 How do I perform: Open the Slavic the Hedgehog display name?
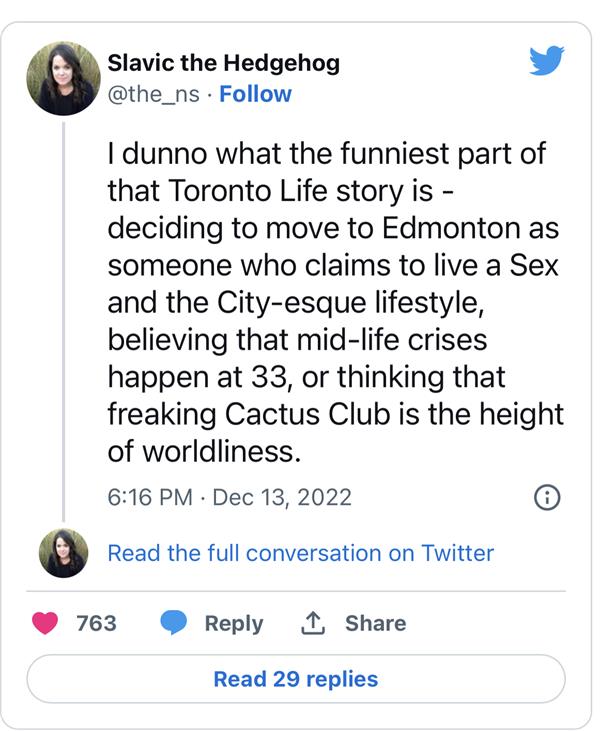point(223,63)
